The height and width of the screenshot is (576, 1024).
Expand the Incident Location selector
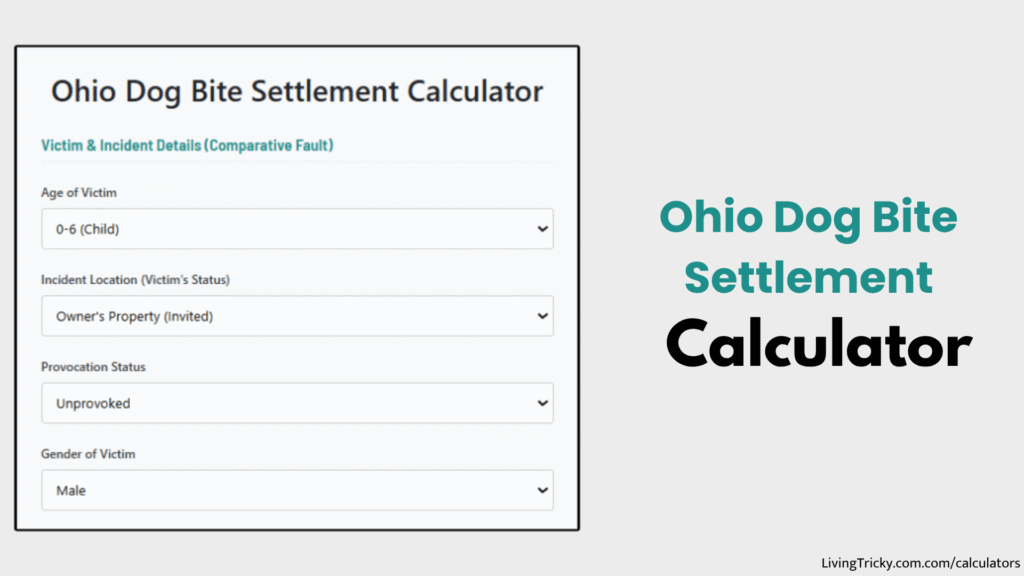(296, 316)
